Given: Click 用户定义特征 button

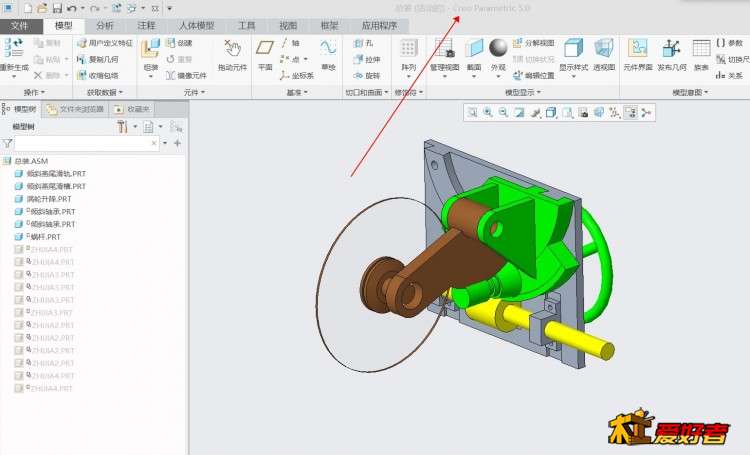Looking at the screenshot, I should tap(105, 43).
